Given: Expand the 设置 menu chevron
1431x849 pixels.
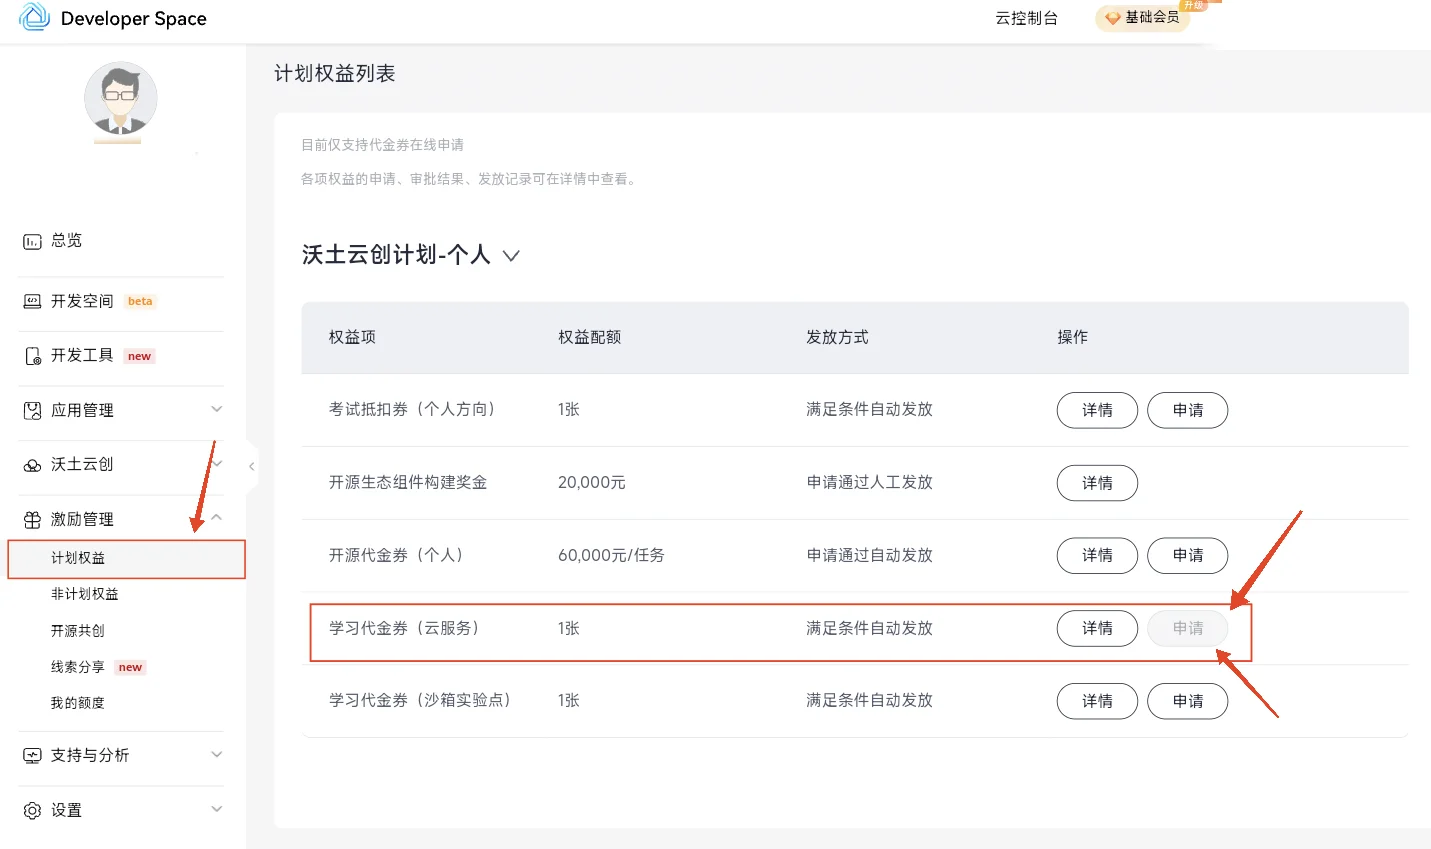Looking at the screenshot, I should pyautogui.click(x=216, y=809).
